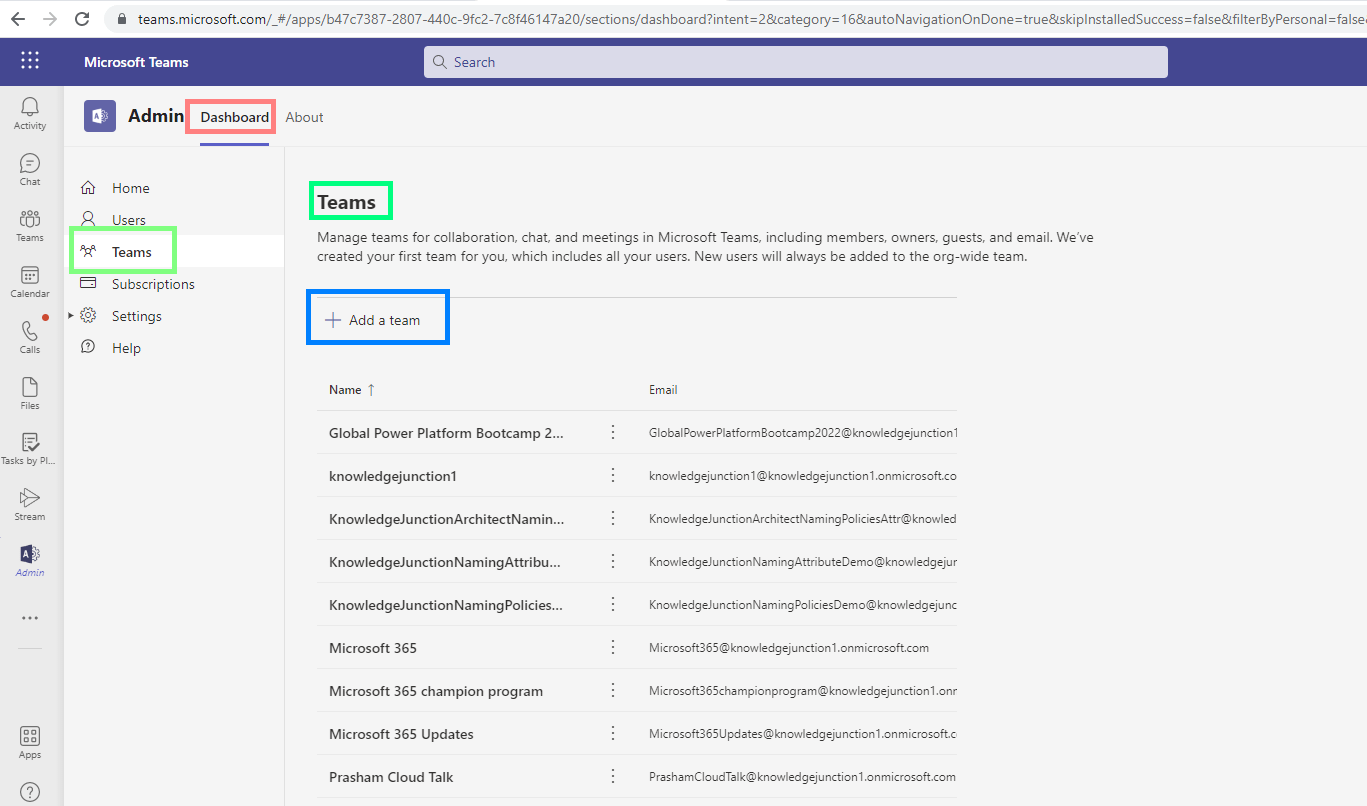1367x806 pixels.
Task: Sort teams by Name column header
Action: 351,390
